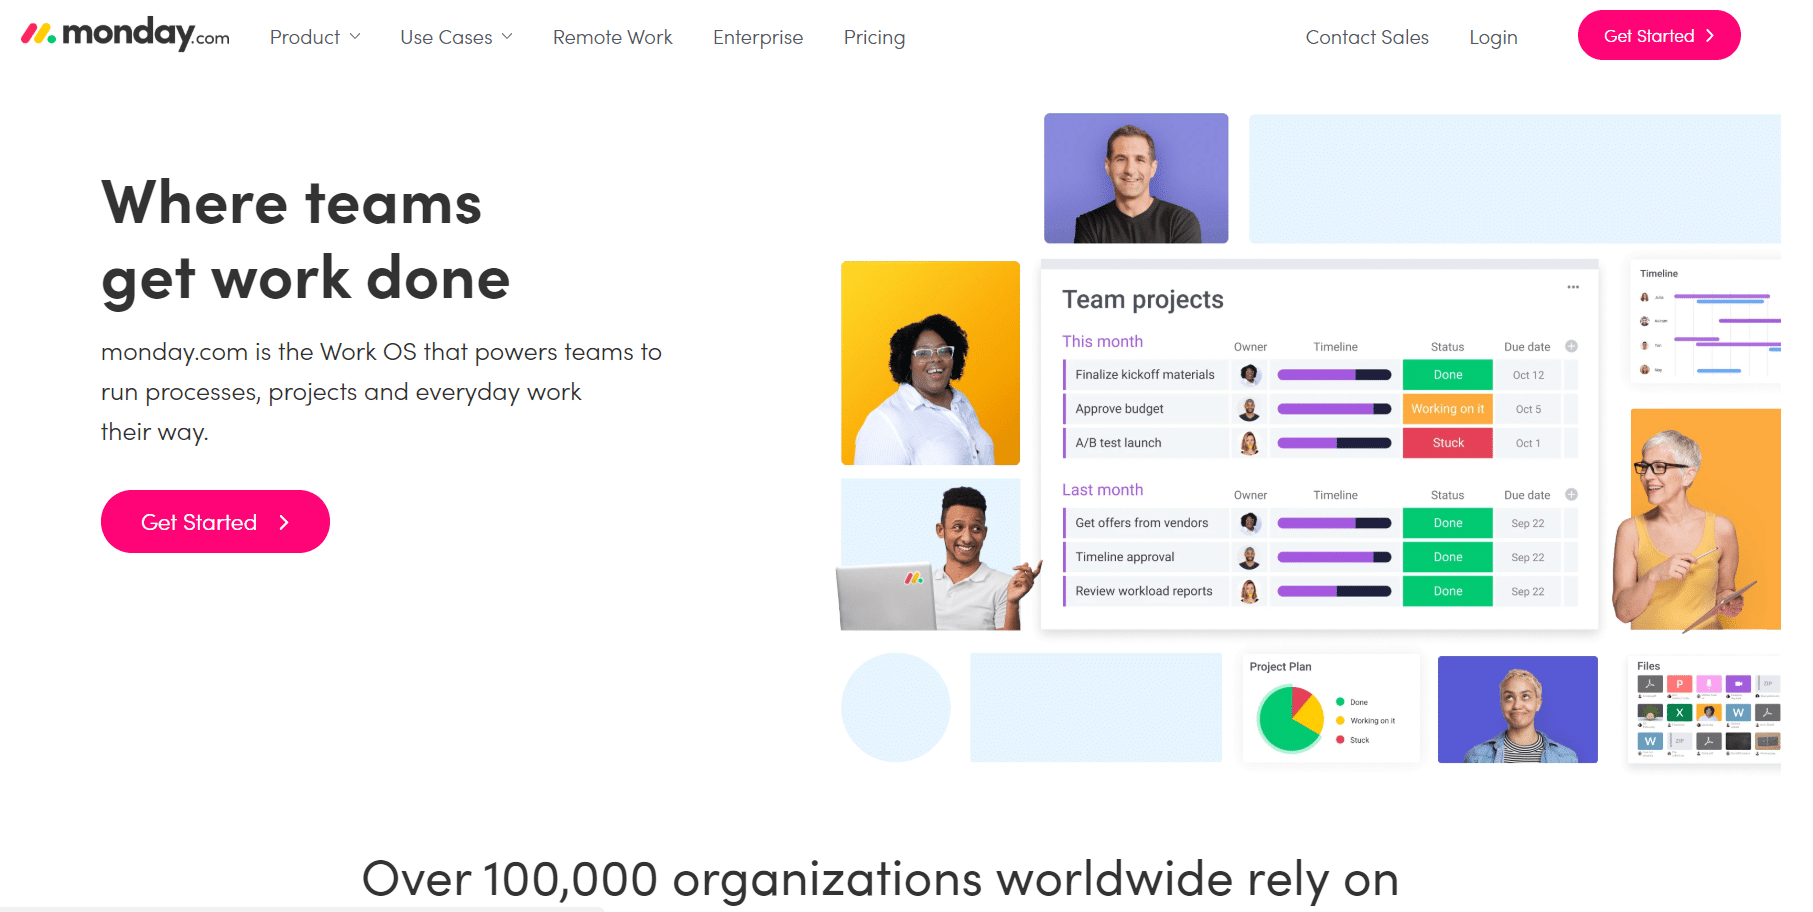Select the This month group title

pyautogui.click(x=1102, y=341)
